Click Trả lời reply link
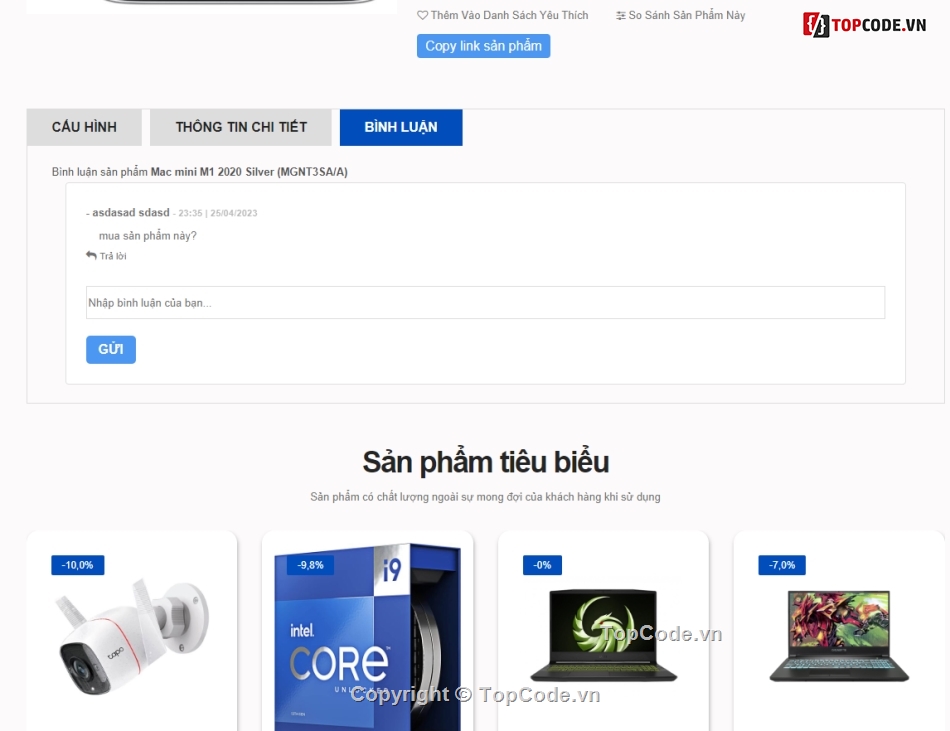The height and width of the screenshot is (731, 950). pyautogui.click(x=113, y=256)
